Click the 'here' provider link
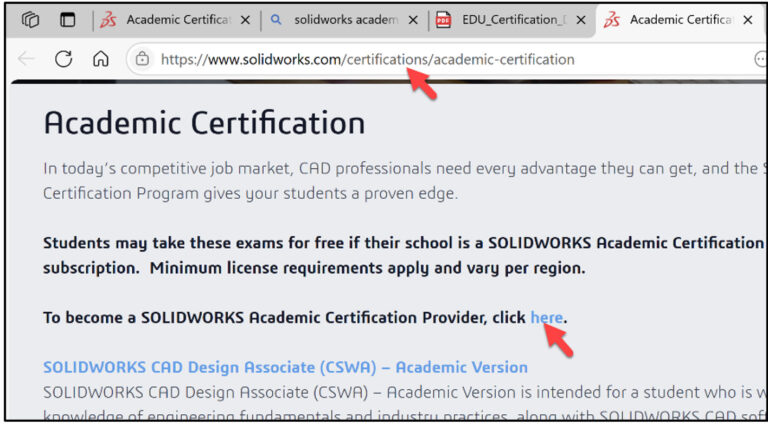Image resolution: width=768 pixels, height=424 pixels. click(547, 318)
